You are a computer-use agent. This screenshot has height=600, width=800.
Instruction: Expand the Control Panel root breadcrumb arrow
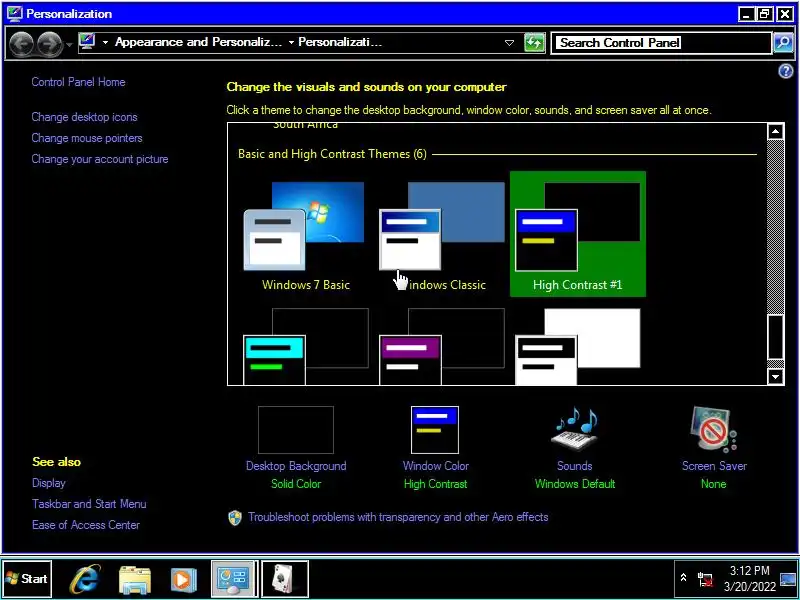click(x=106, y=42)
